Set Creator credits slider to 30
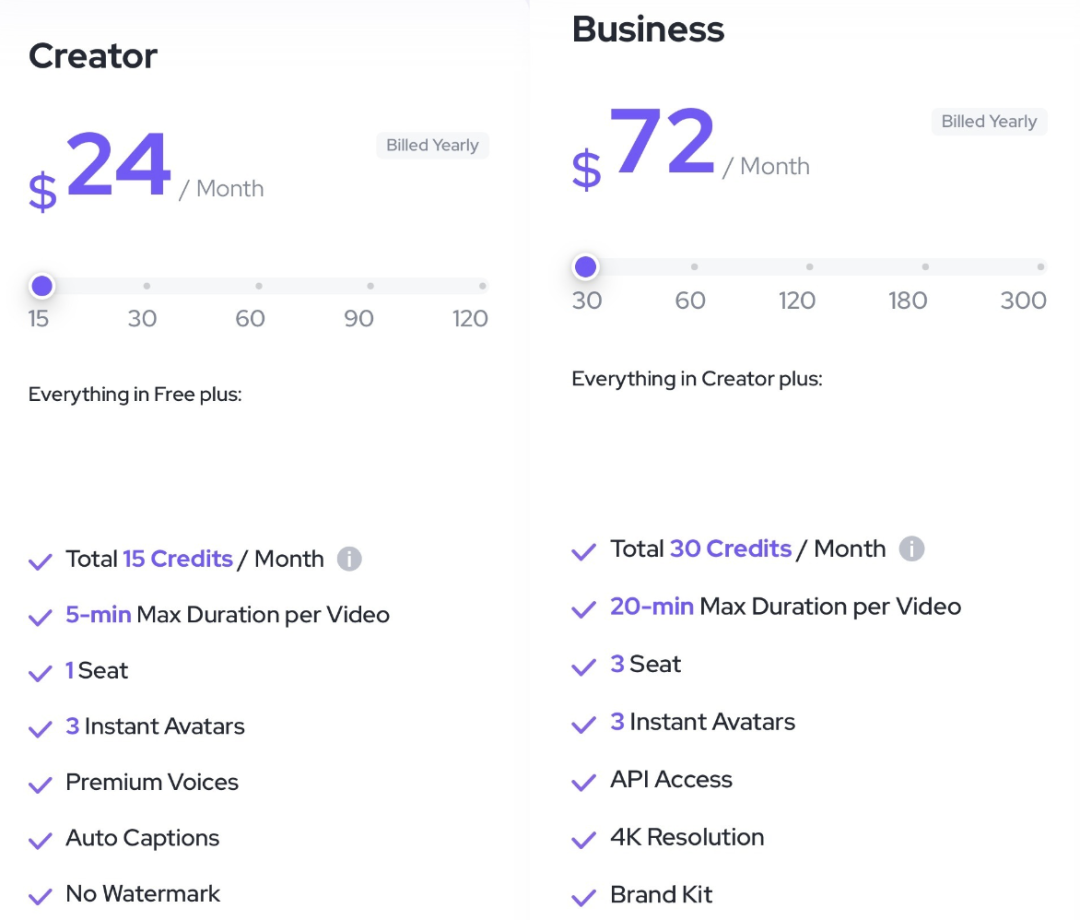 147,286
